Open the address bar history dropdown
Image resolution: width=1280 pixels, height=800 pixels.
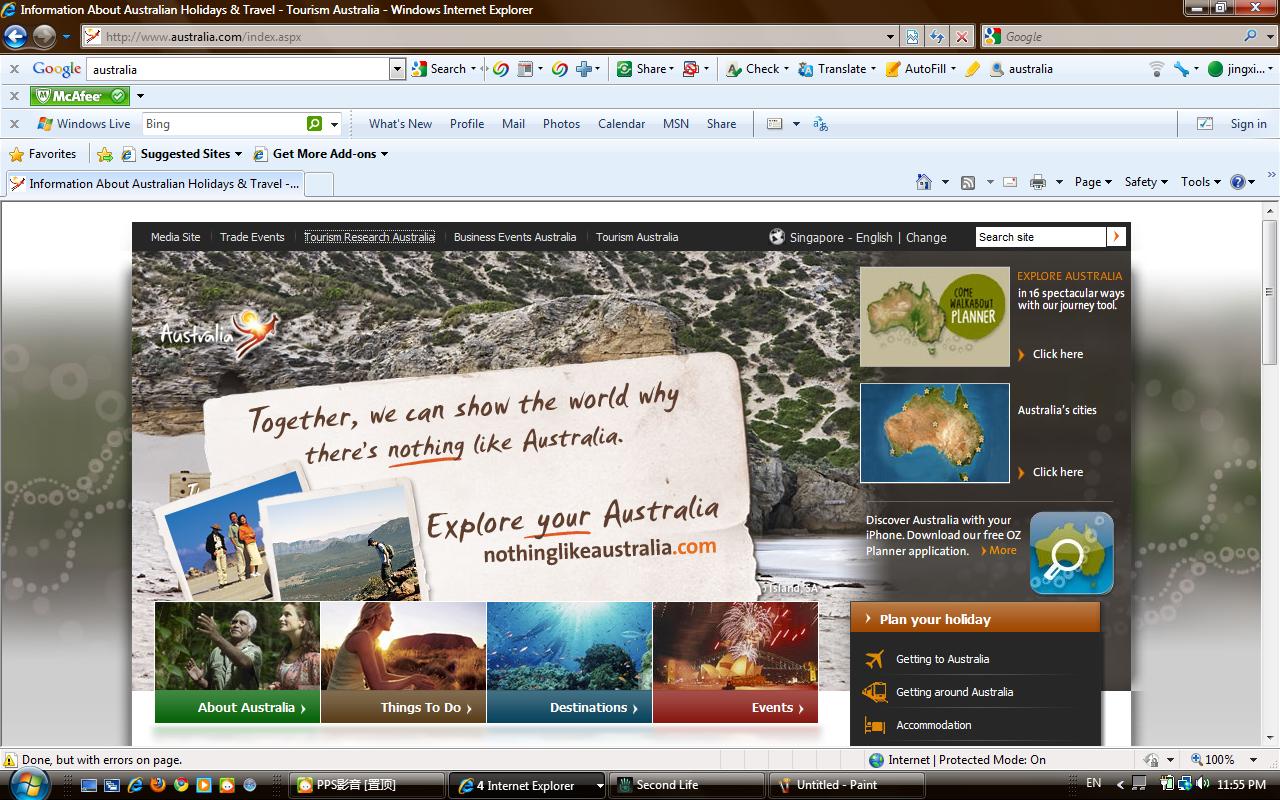pos(891,37)
